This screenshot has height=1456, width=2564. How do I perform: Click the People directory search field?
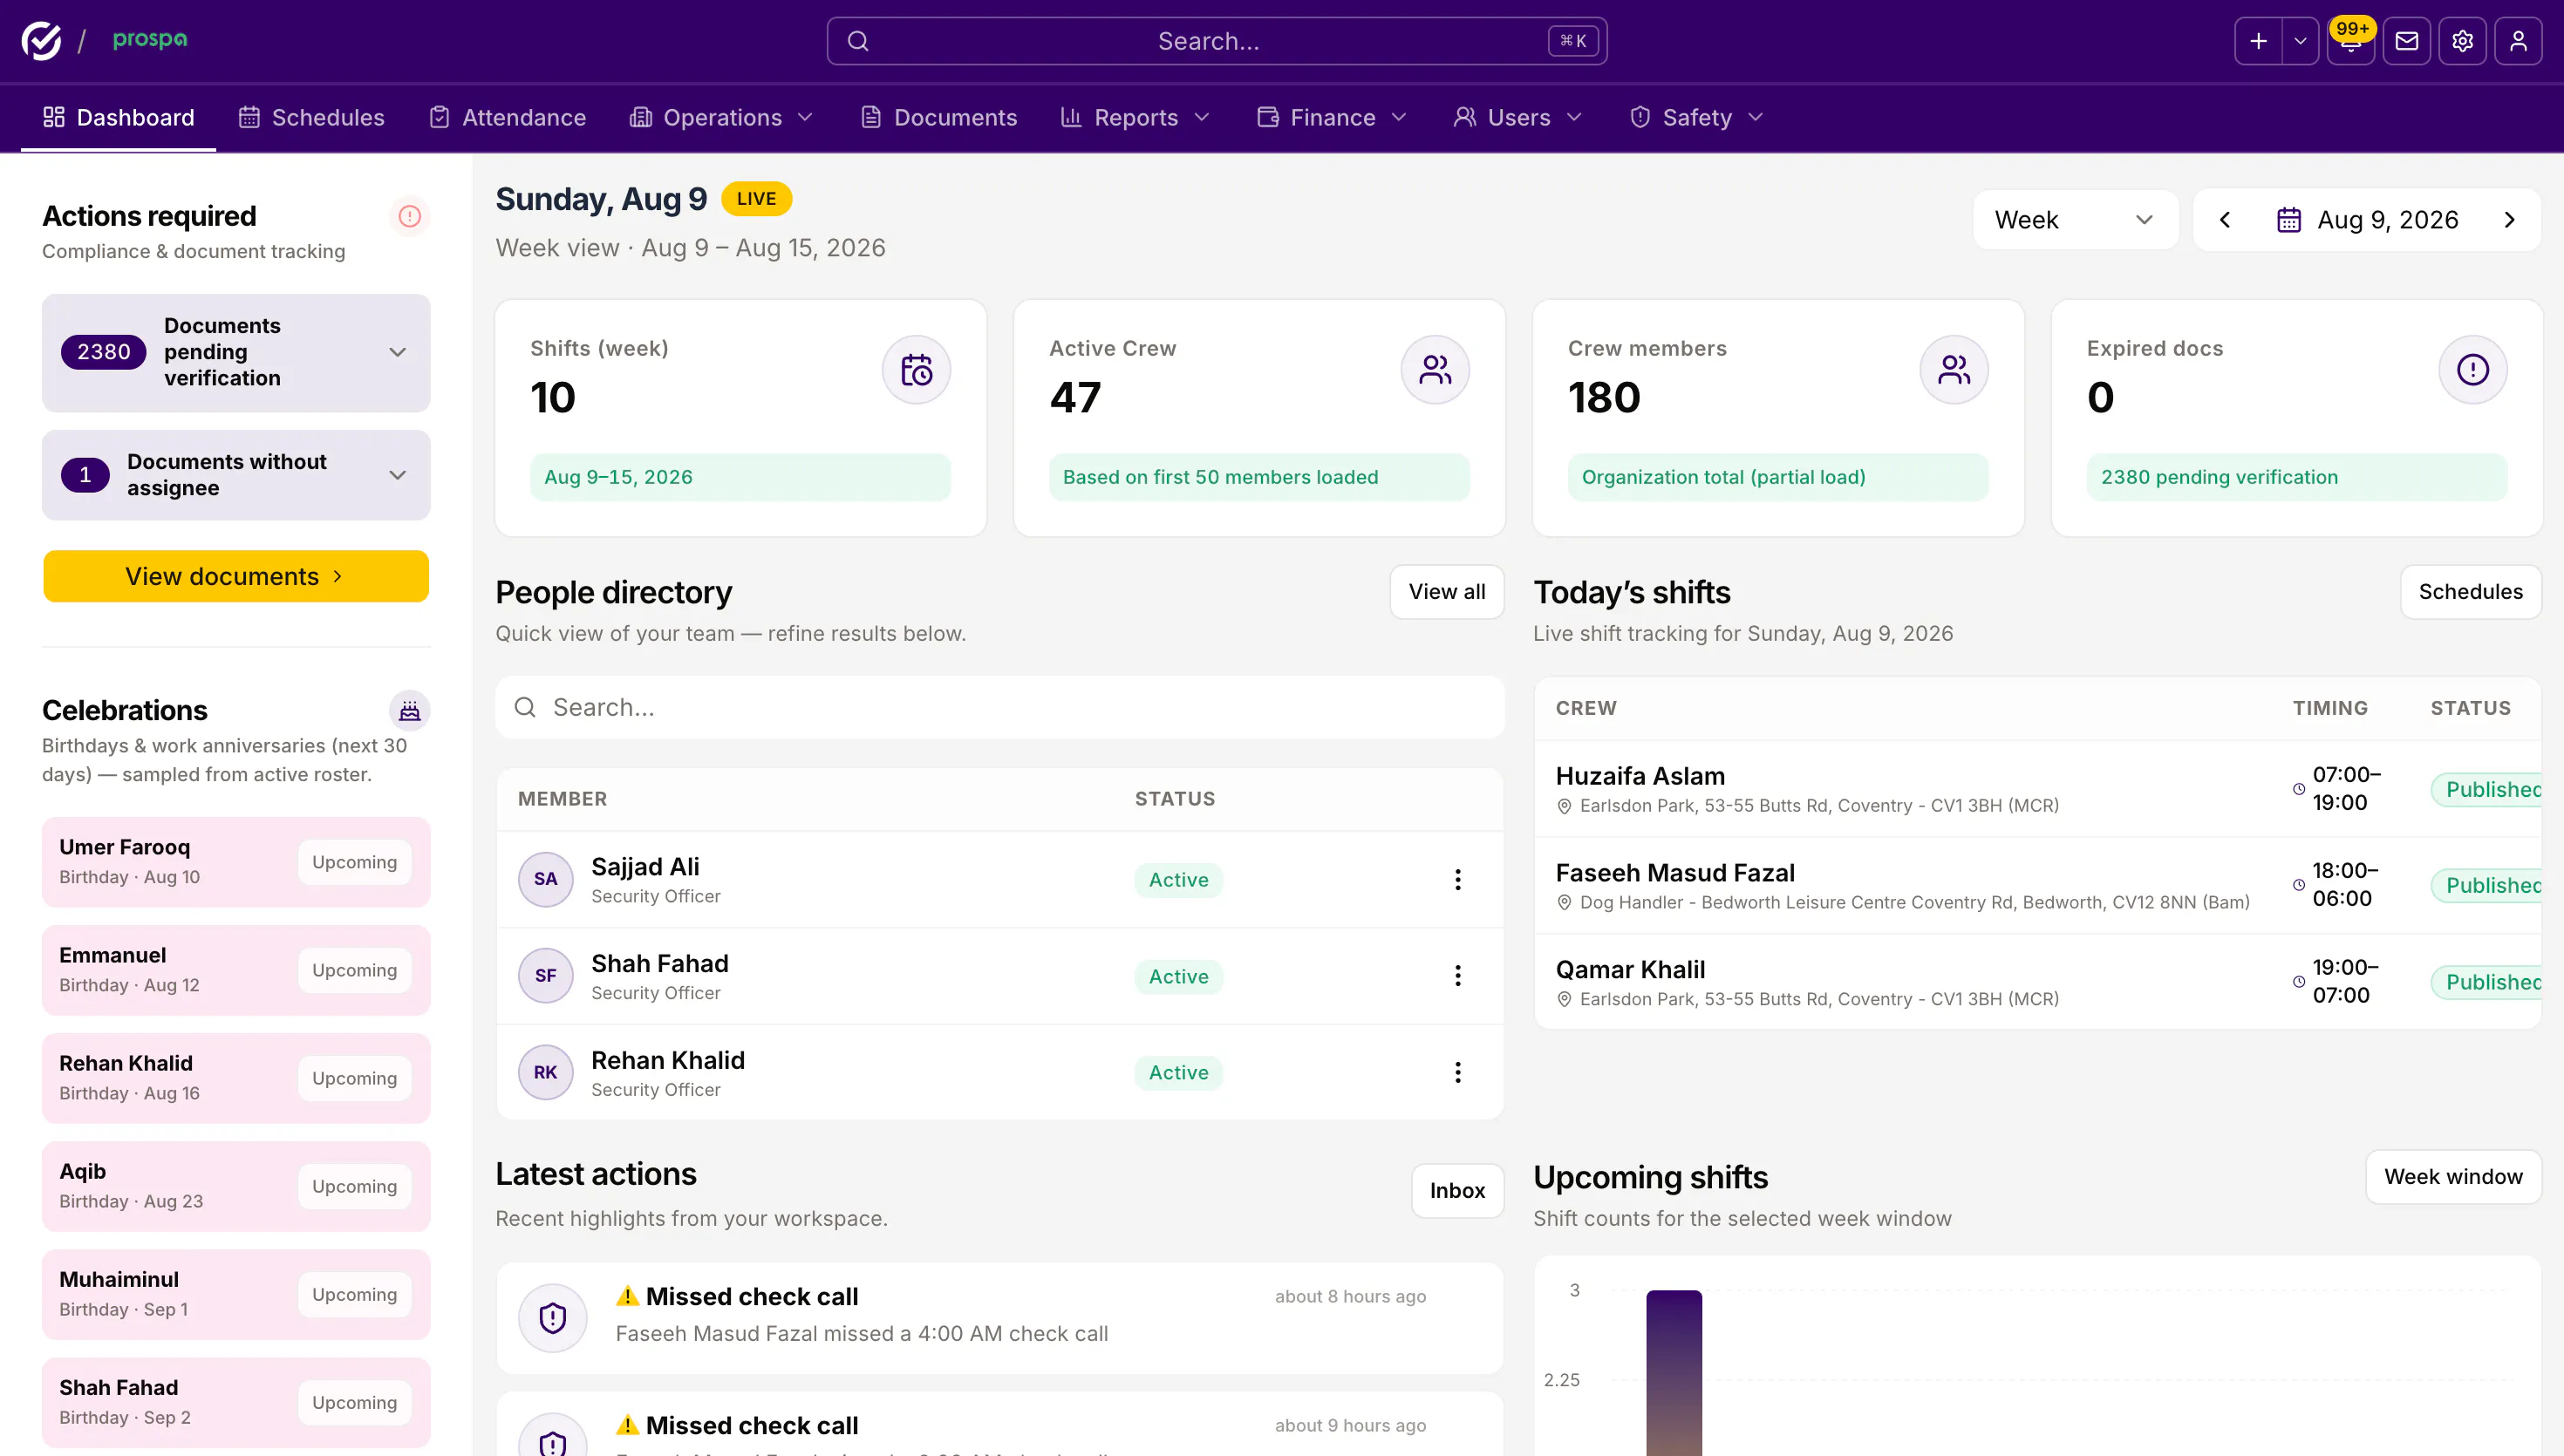click(1000, 708)
